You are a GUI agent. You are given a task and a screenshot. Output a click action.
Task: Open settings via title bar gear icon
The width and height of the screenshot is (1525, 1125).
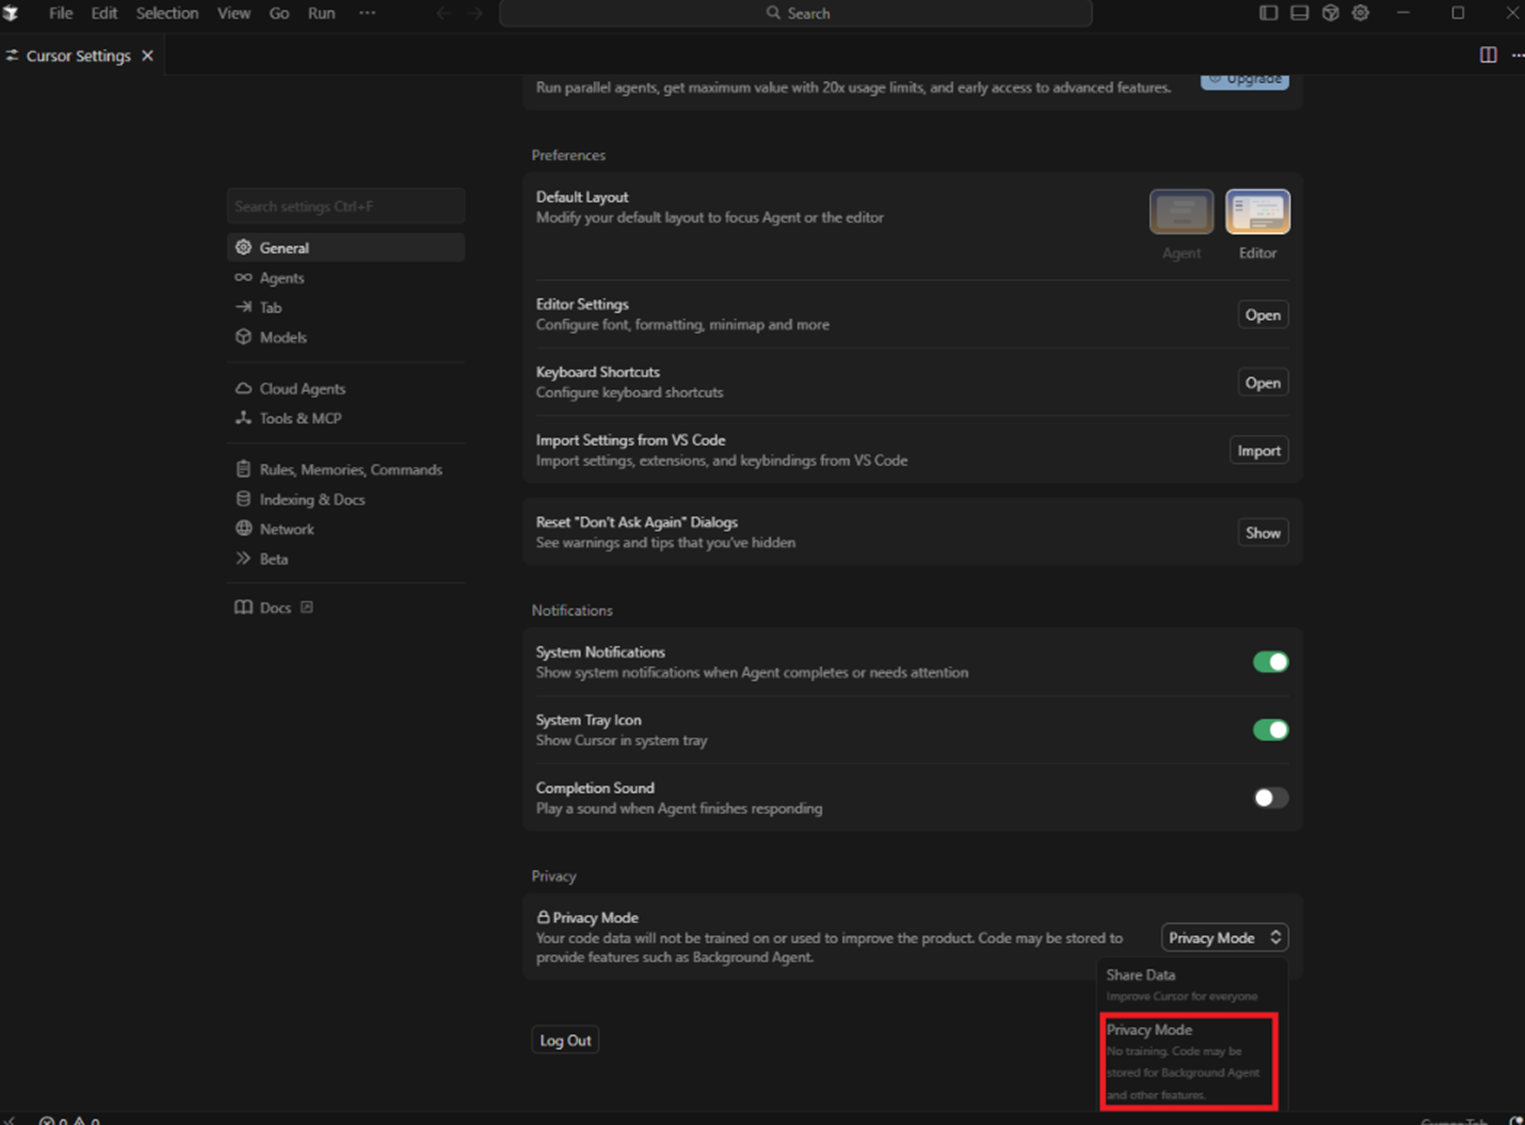point(1360,13)
